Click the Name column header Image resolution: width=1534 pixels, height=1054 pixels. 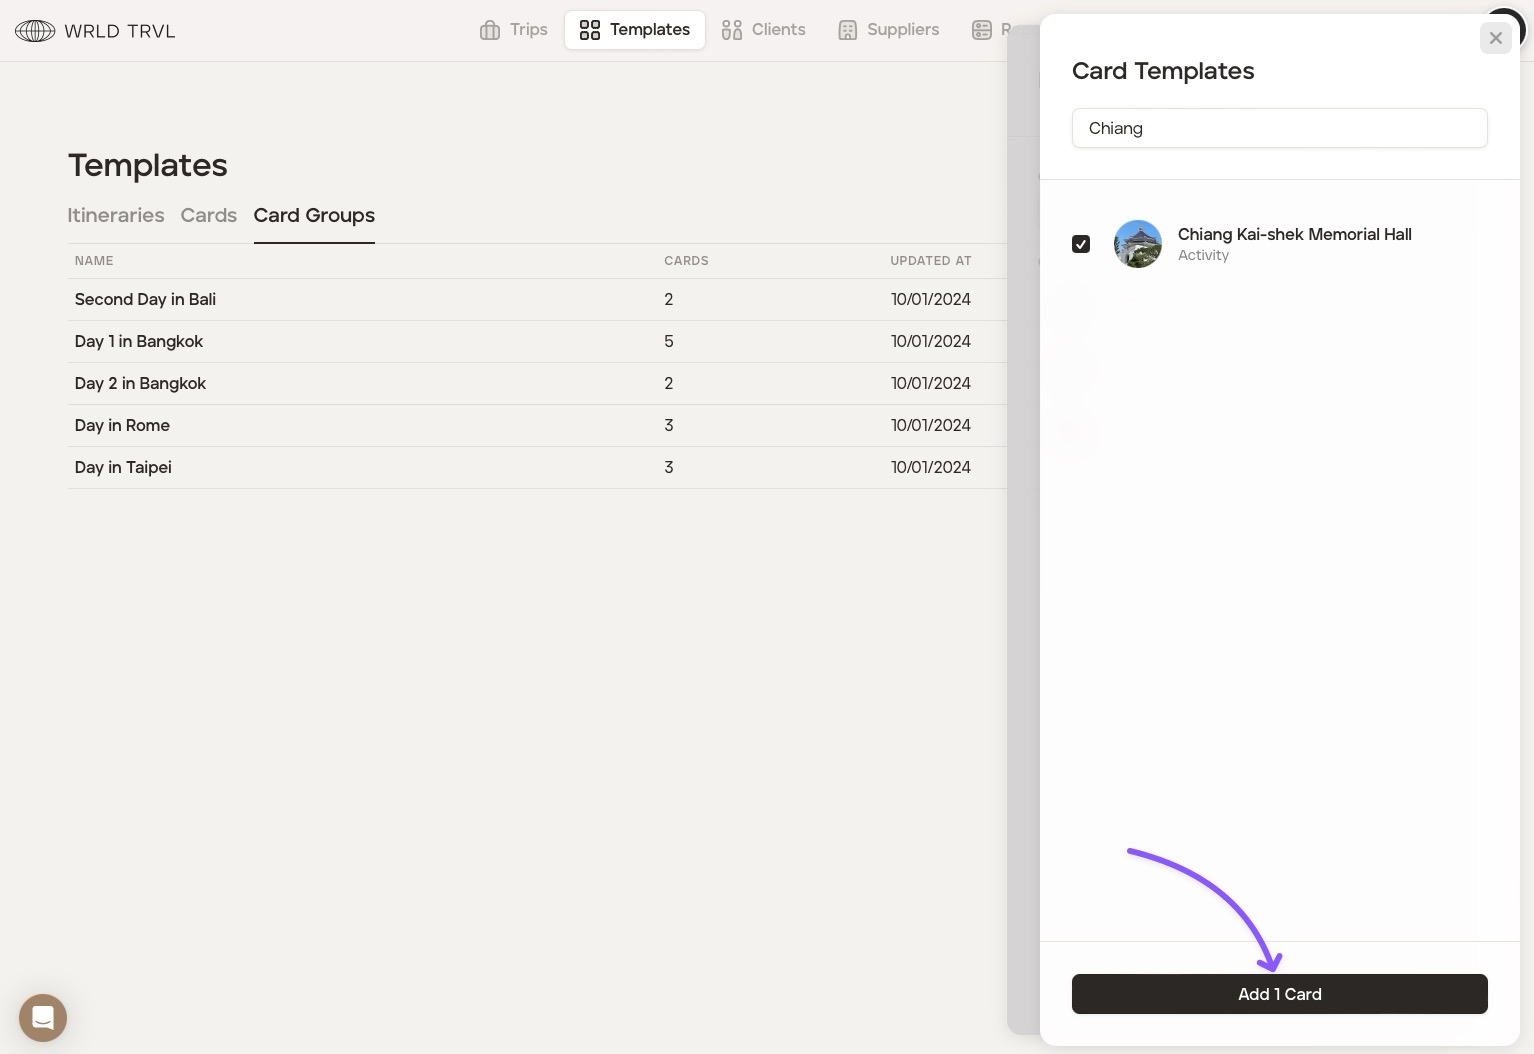coord(94,261)
